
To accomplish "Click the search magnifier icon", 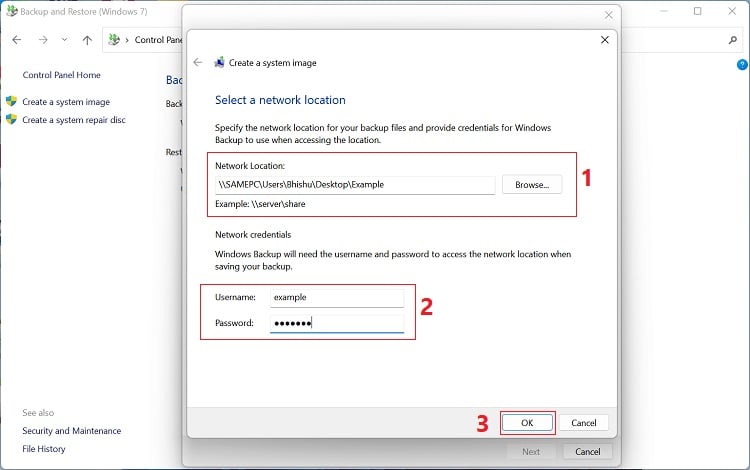I will [x=732, y=40].
